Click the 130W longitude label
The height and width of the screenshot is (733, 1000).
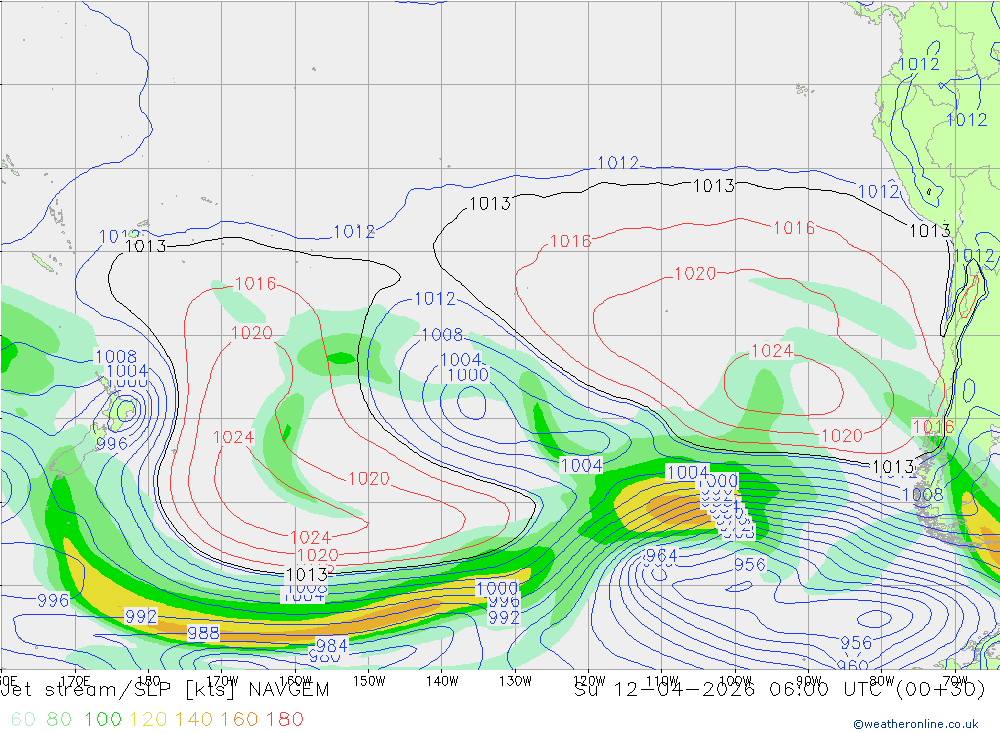click(515, 681)
